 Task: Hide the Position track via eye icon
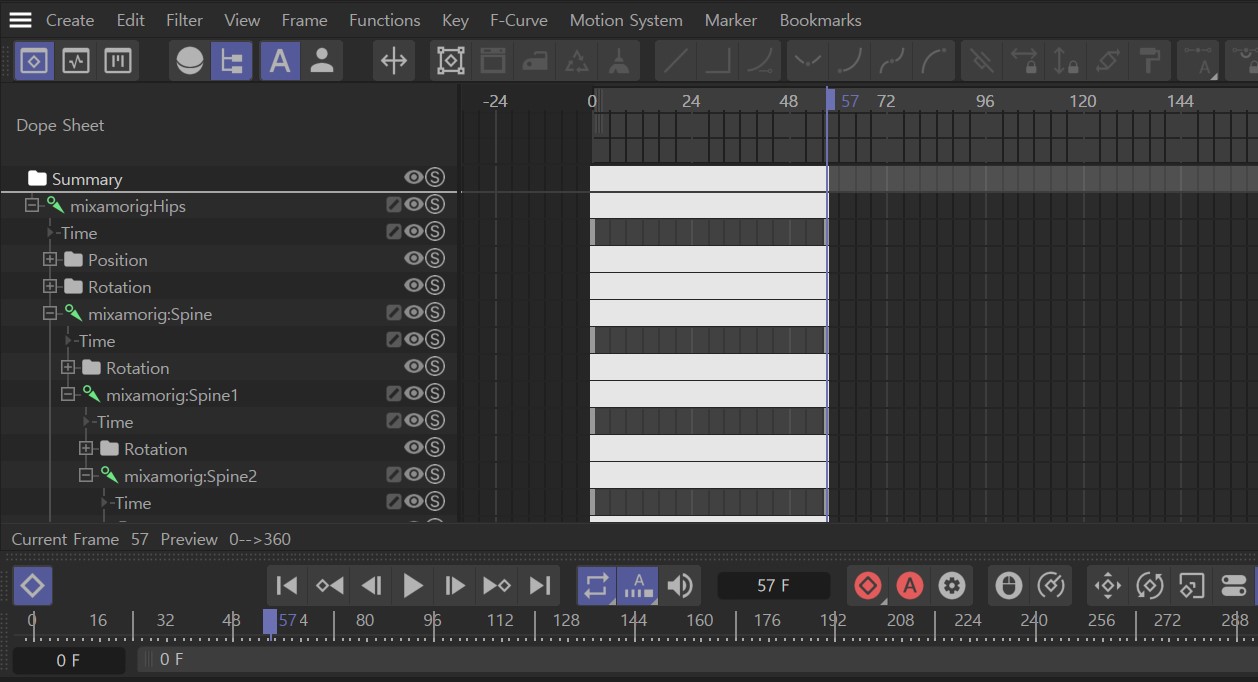pyautogui.click(x=413, y=258)
